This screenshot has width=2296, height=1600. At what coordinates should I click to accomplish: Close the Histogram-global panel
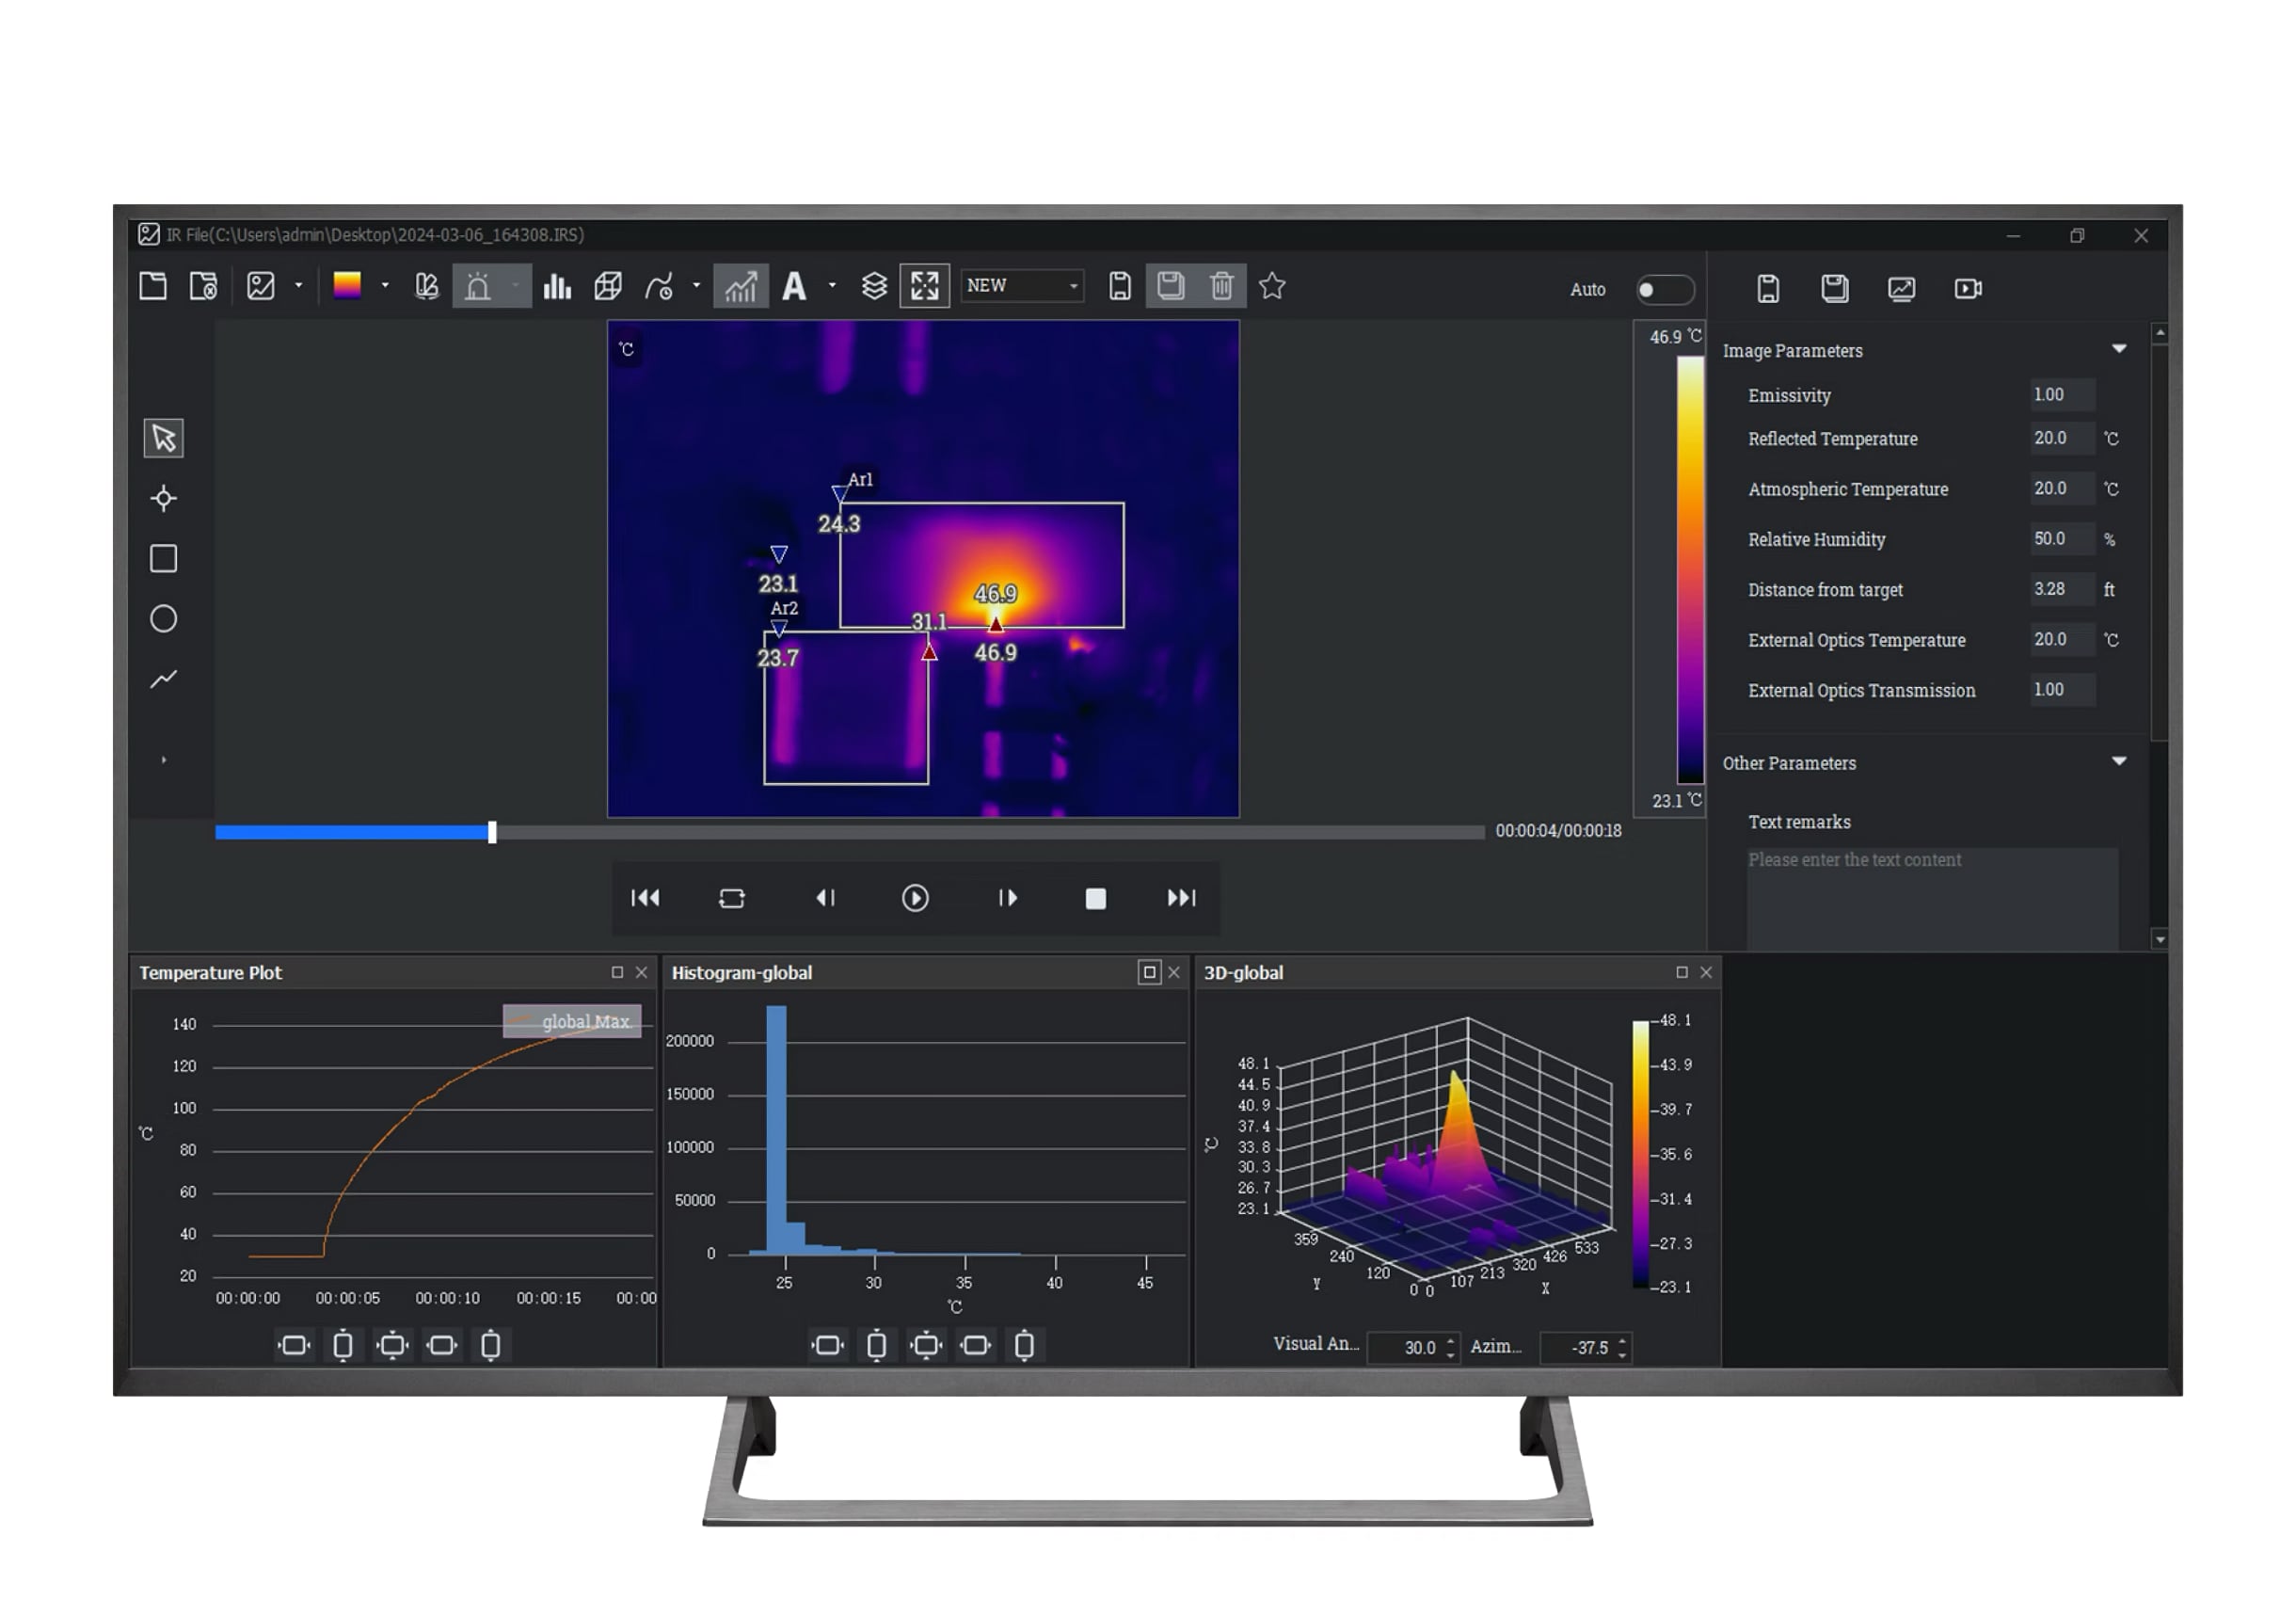click(x=1174, y=972)
